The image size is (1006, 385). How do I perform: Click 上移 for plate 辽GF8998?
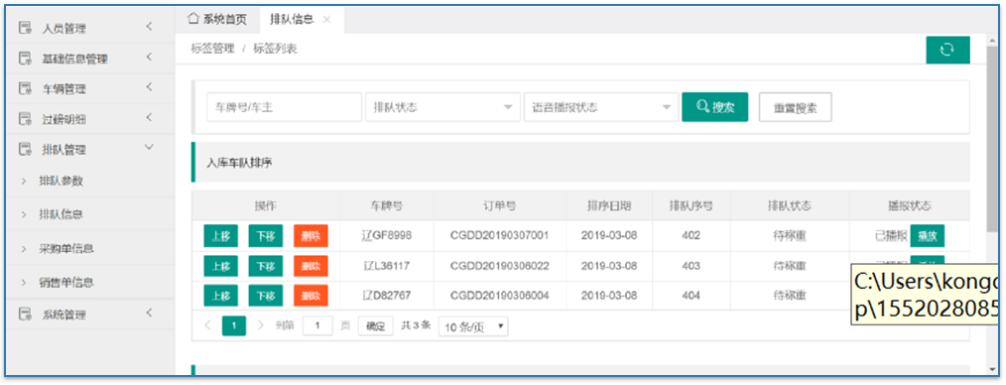(x=221, y=235)
